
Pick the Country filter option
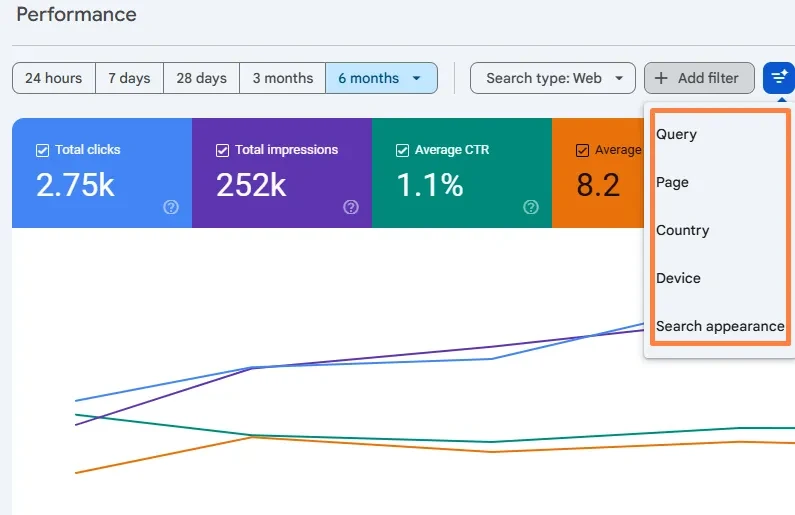(x=683, y=230)
